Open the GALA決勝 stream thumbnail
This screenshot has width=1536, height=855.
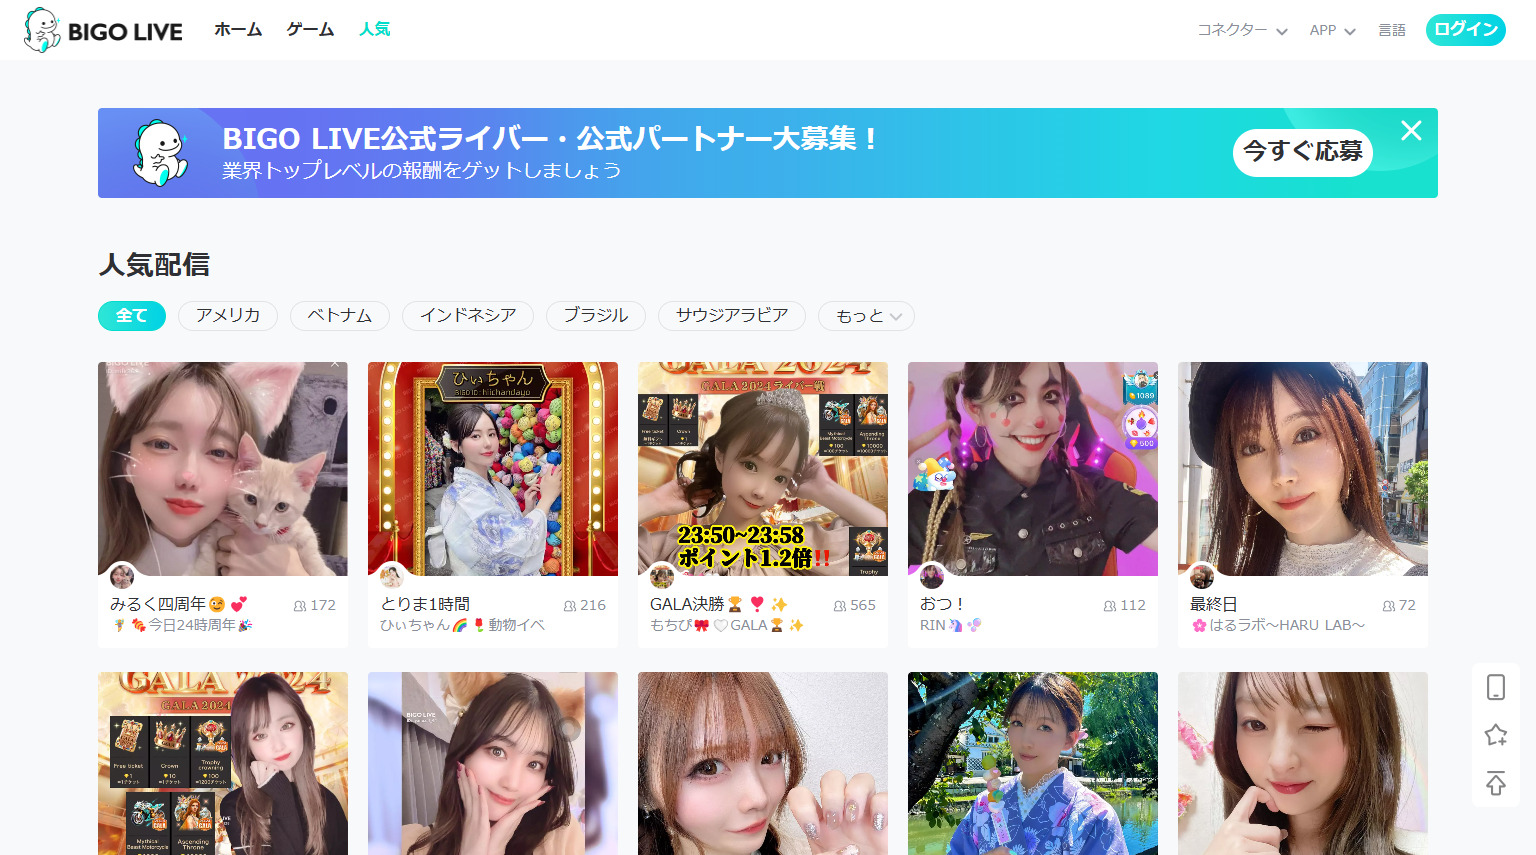pos(763,469)
